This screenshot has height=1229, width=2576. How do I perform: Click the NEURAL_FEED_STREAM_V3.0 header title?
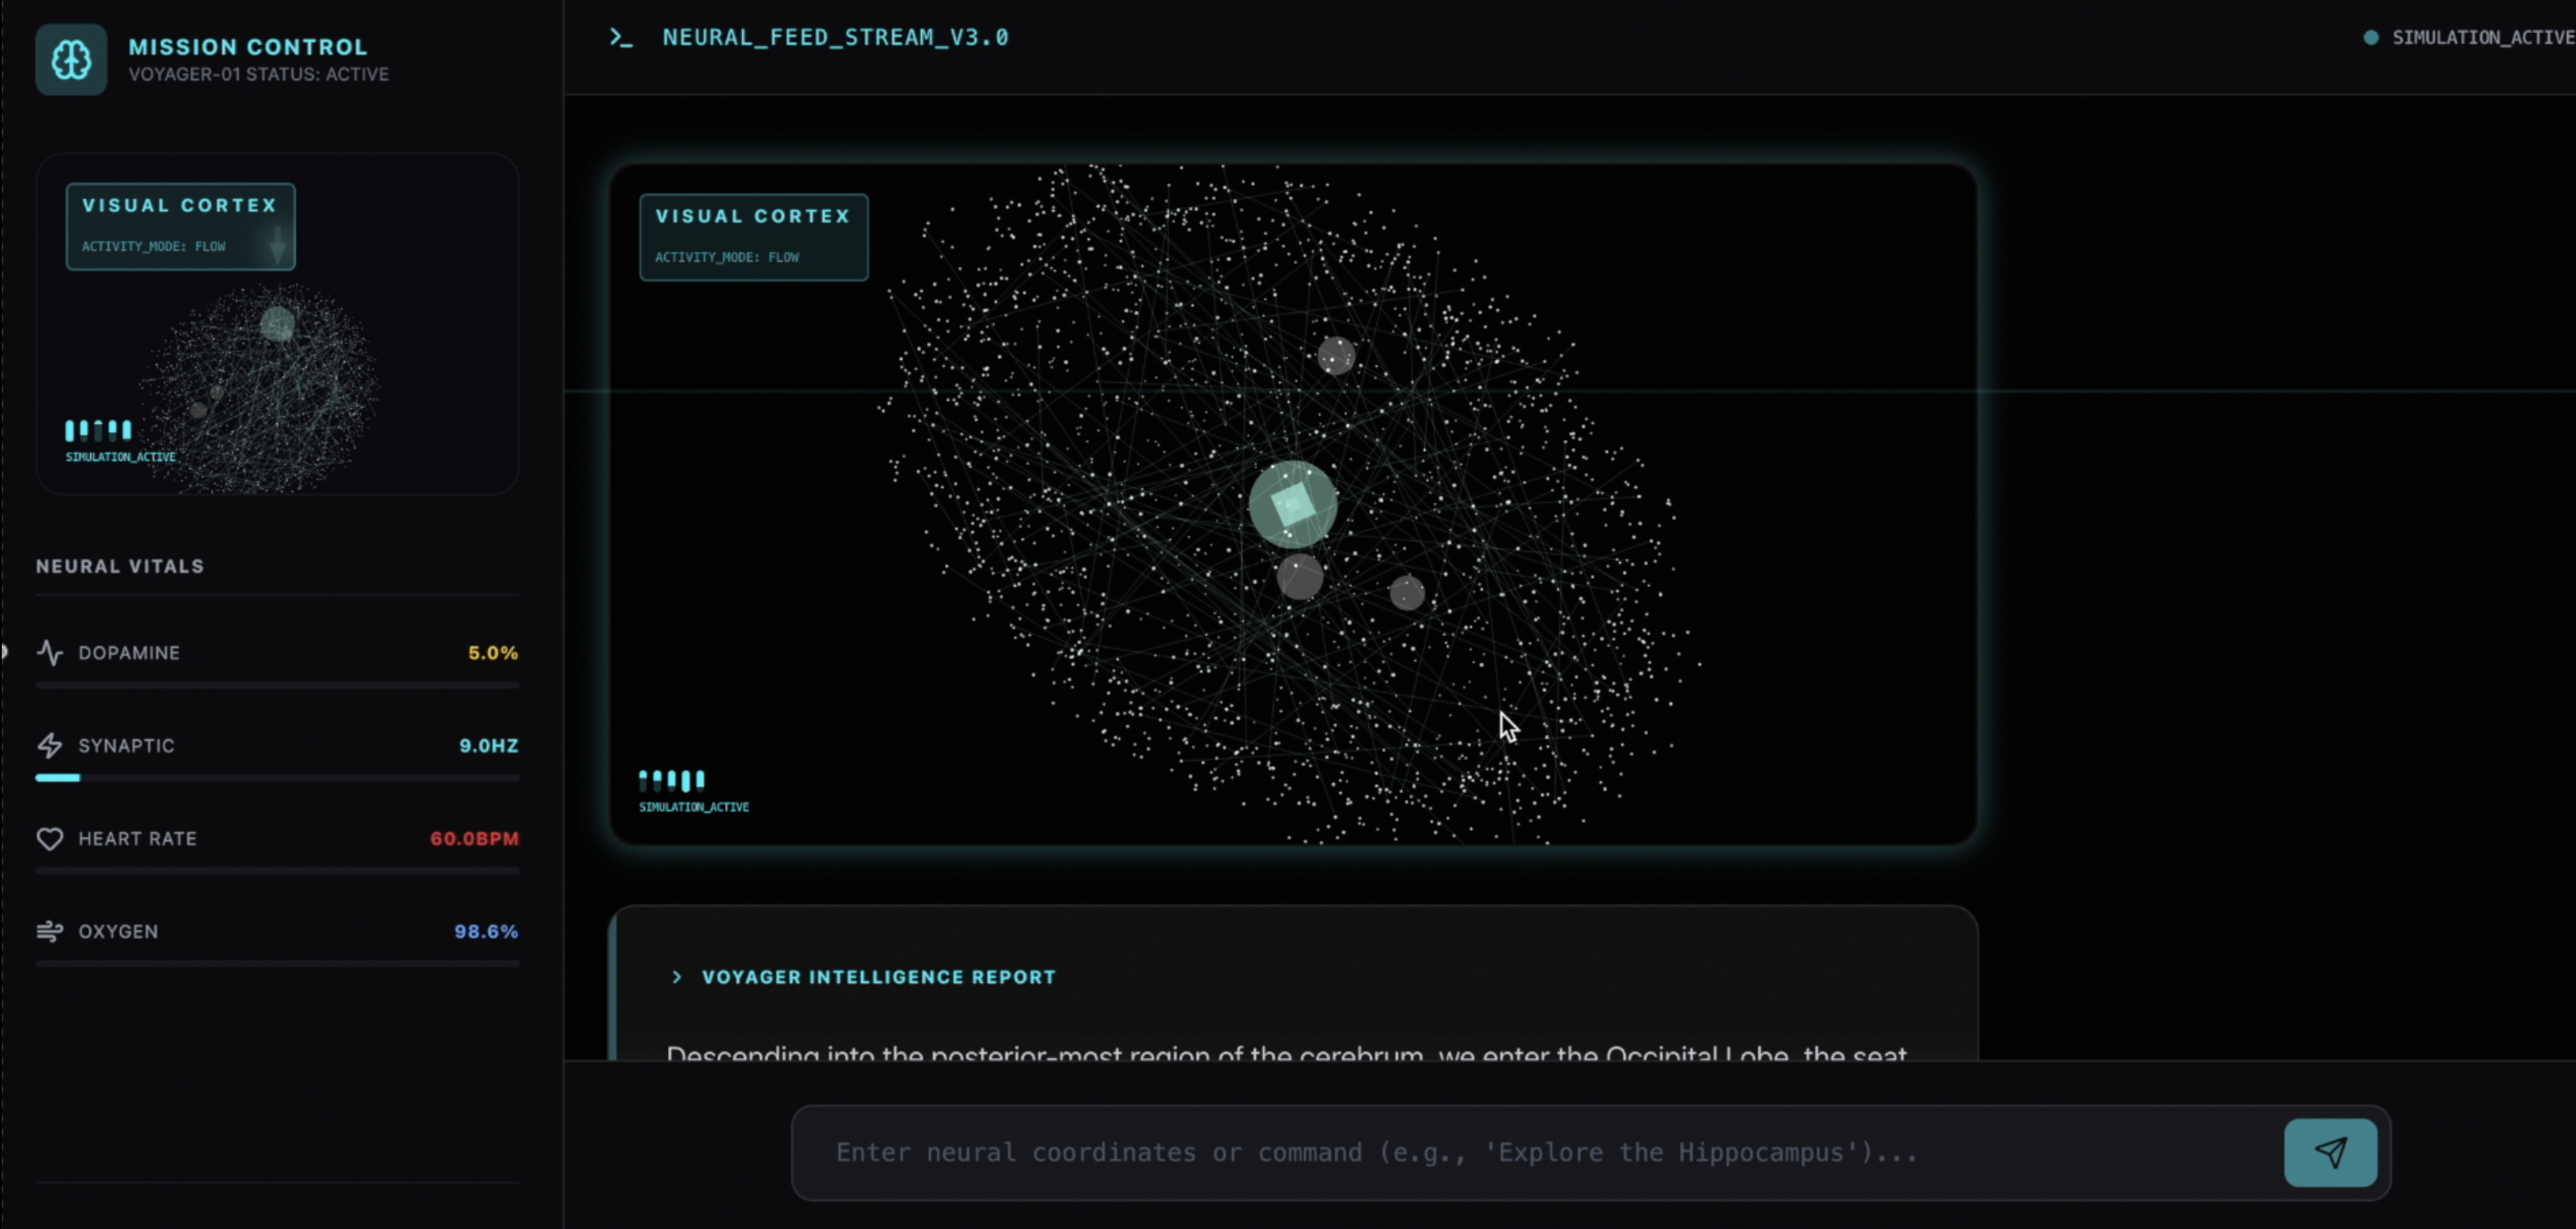pyautogui.click(x=835, y=38)
